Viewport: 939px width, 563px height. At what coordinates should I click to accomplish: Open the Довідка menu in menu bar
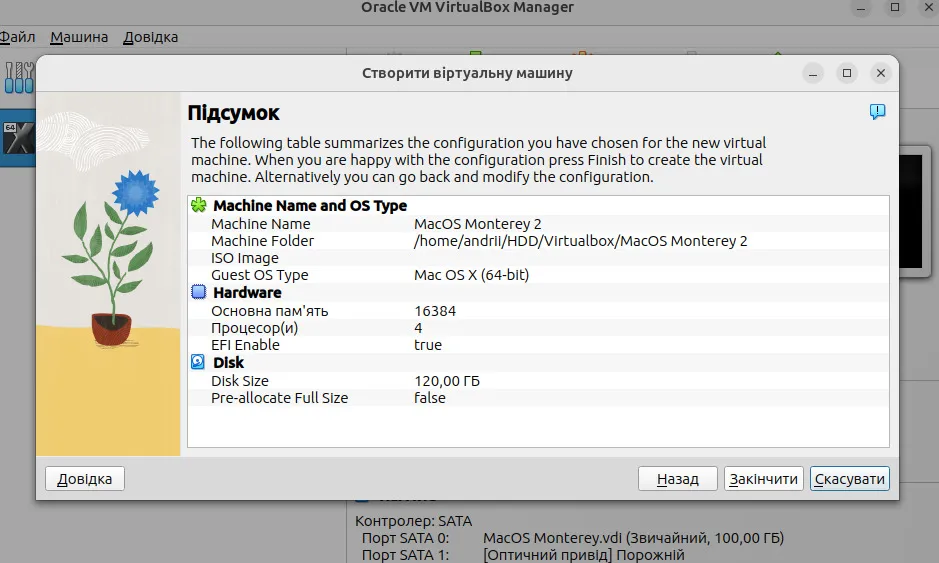click(150, 37)
